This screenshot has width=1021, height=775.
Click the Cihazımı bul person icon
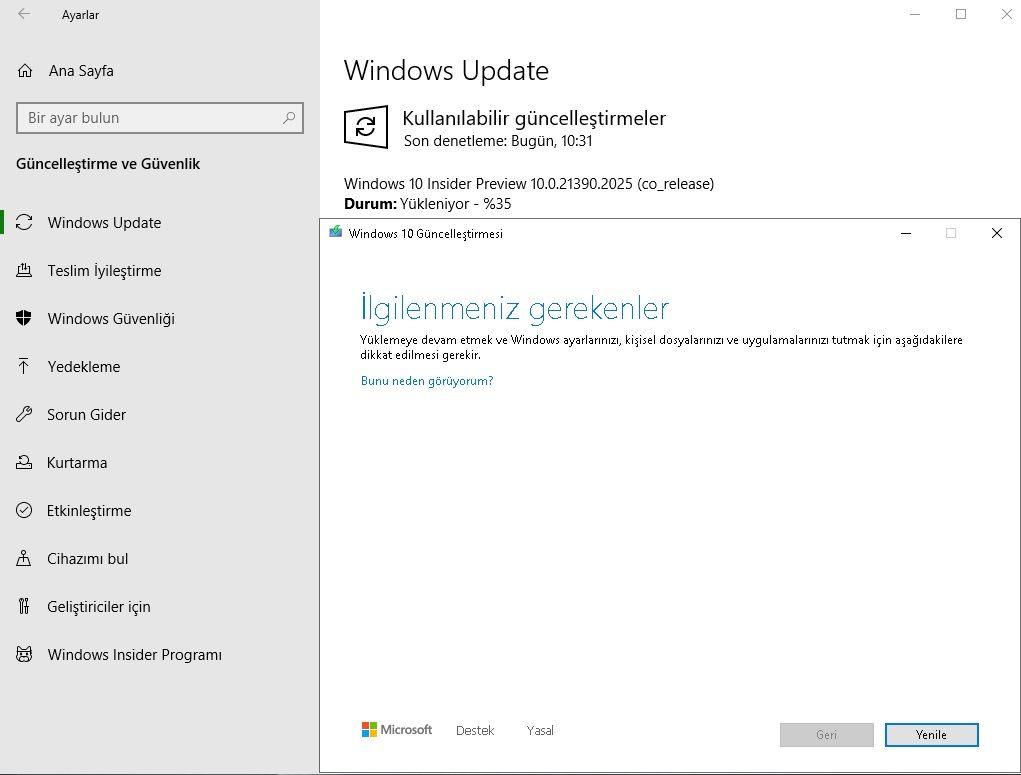click(24, 558)
